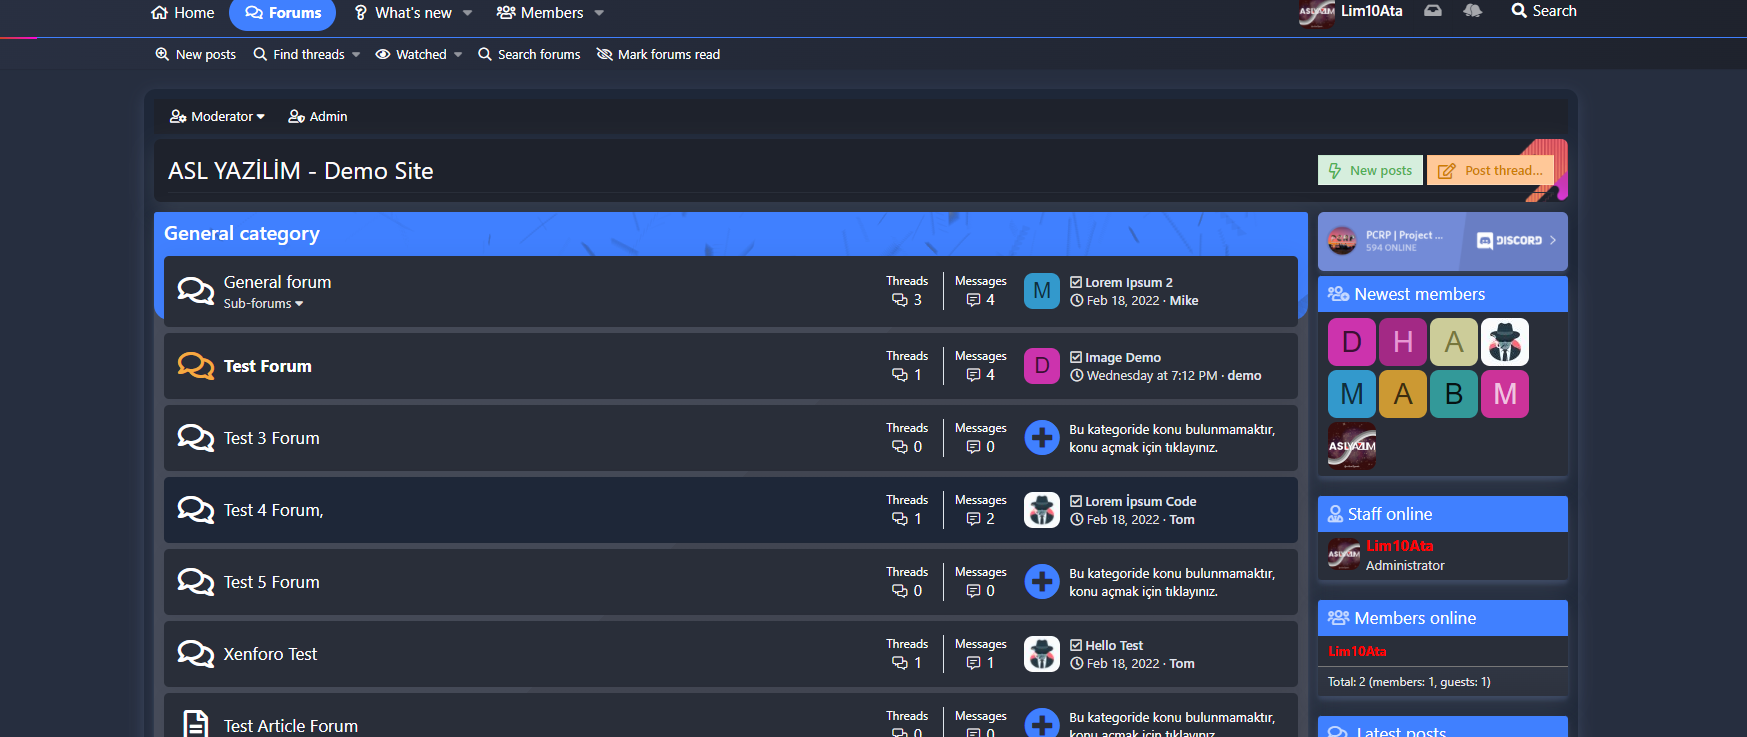The width and height of the screenshot is (1747, 737).
Task: Expand the Members dropdown arrow
Action: 599,13
